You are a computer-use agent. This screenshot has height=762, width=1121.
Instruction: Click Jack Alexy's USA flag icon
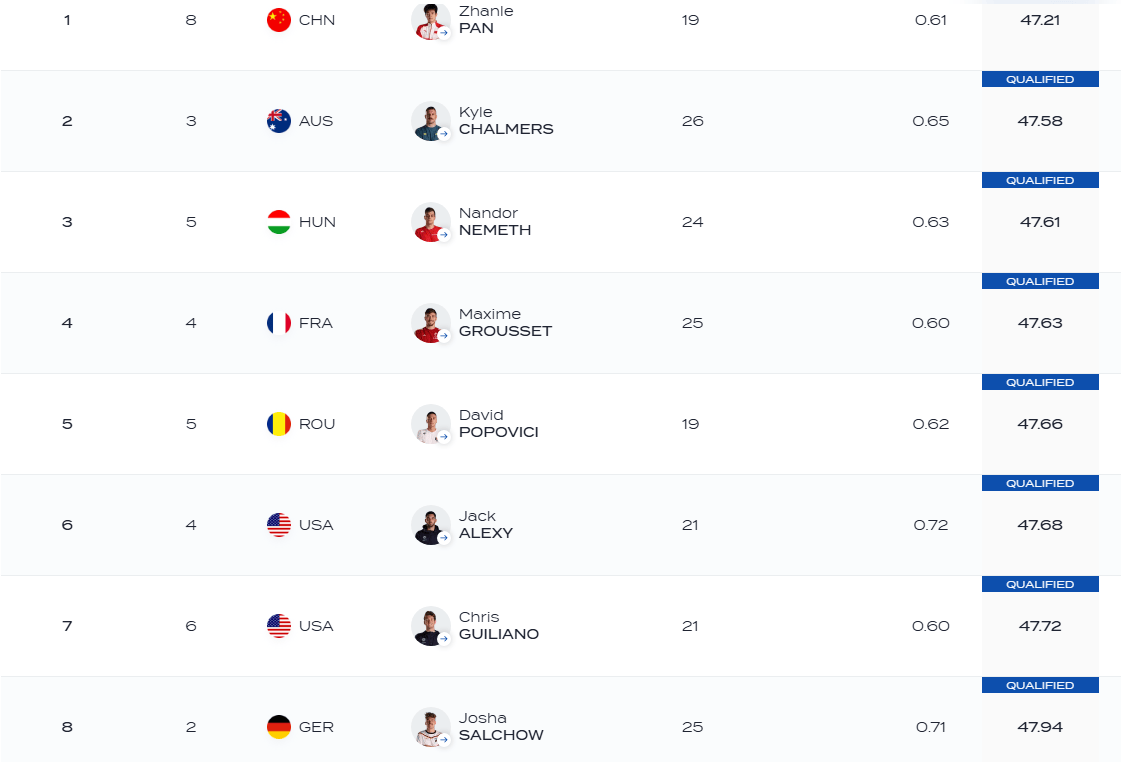click(x=279, y=525)
